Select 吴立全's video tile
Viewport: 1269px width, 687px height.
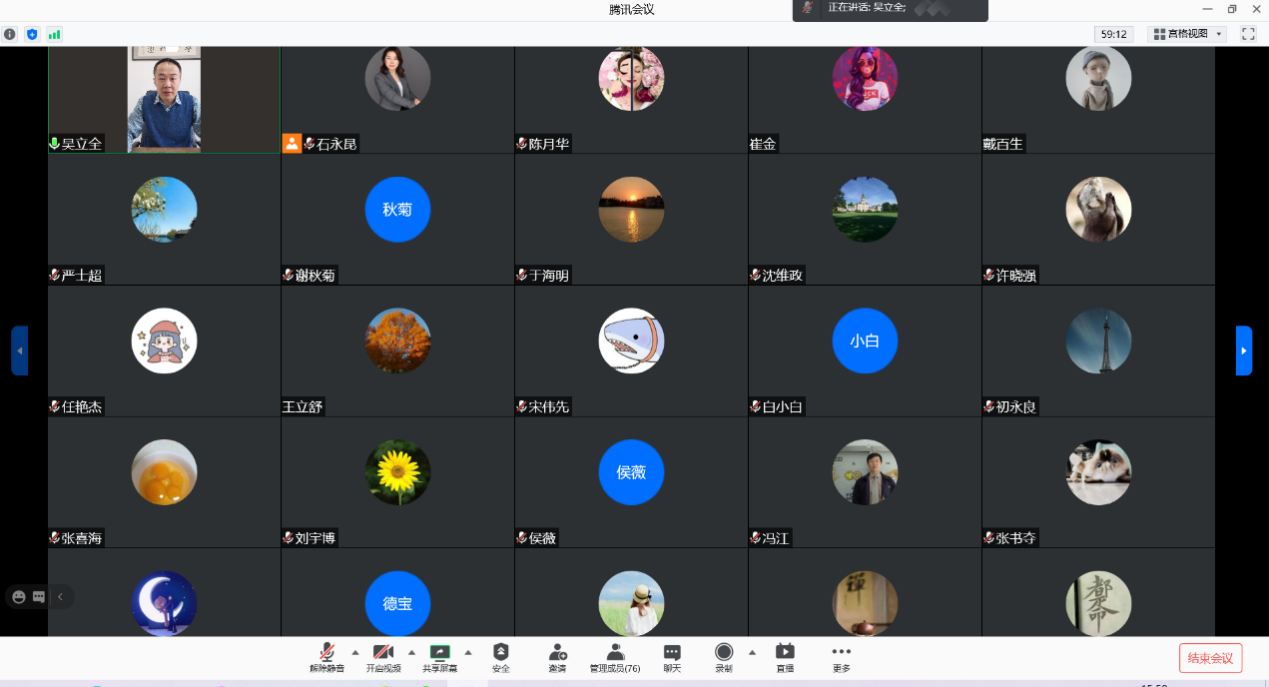coord(164,99)
